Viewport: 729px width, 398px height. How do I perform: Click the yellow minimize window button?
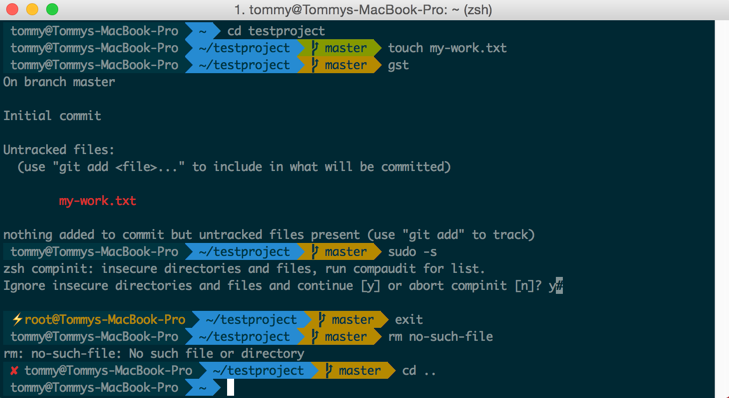point(32,9)
